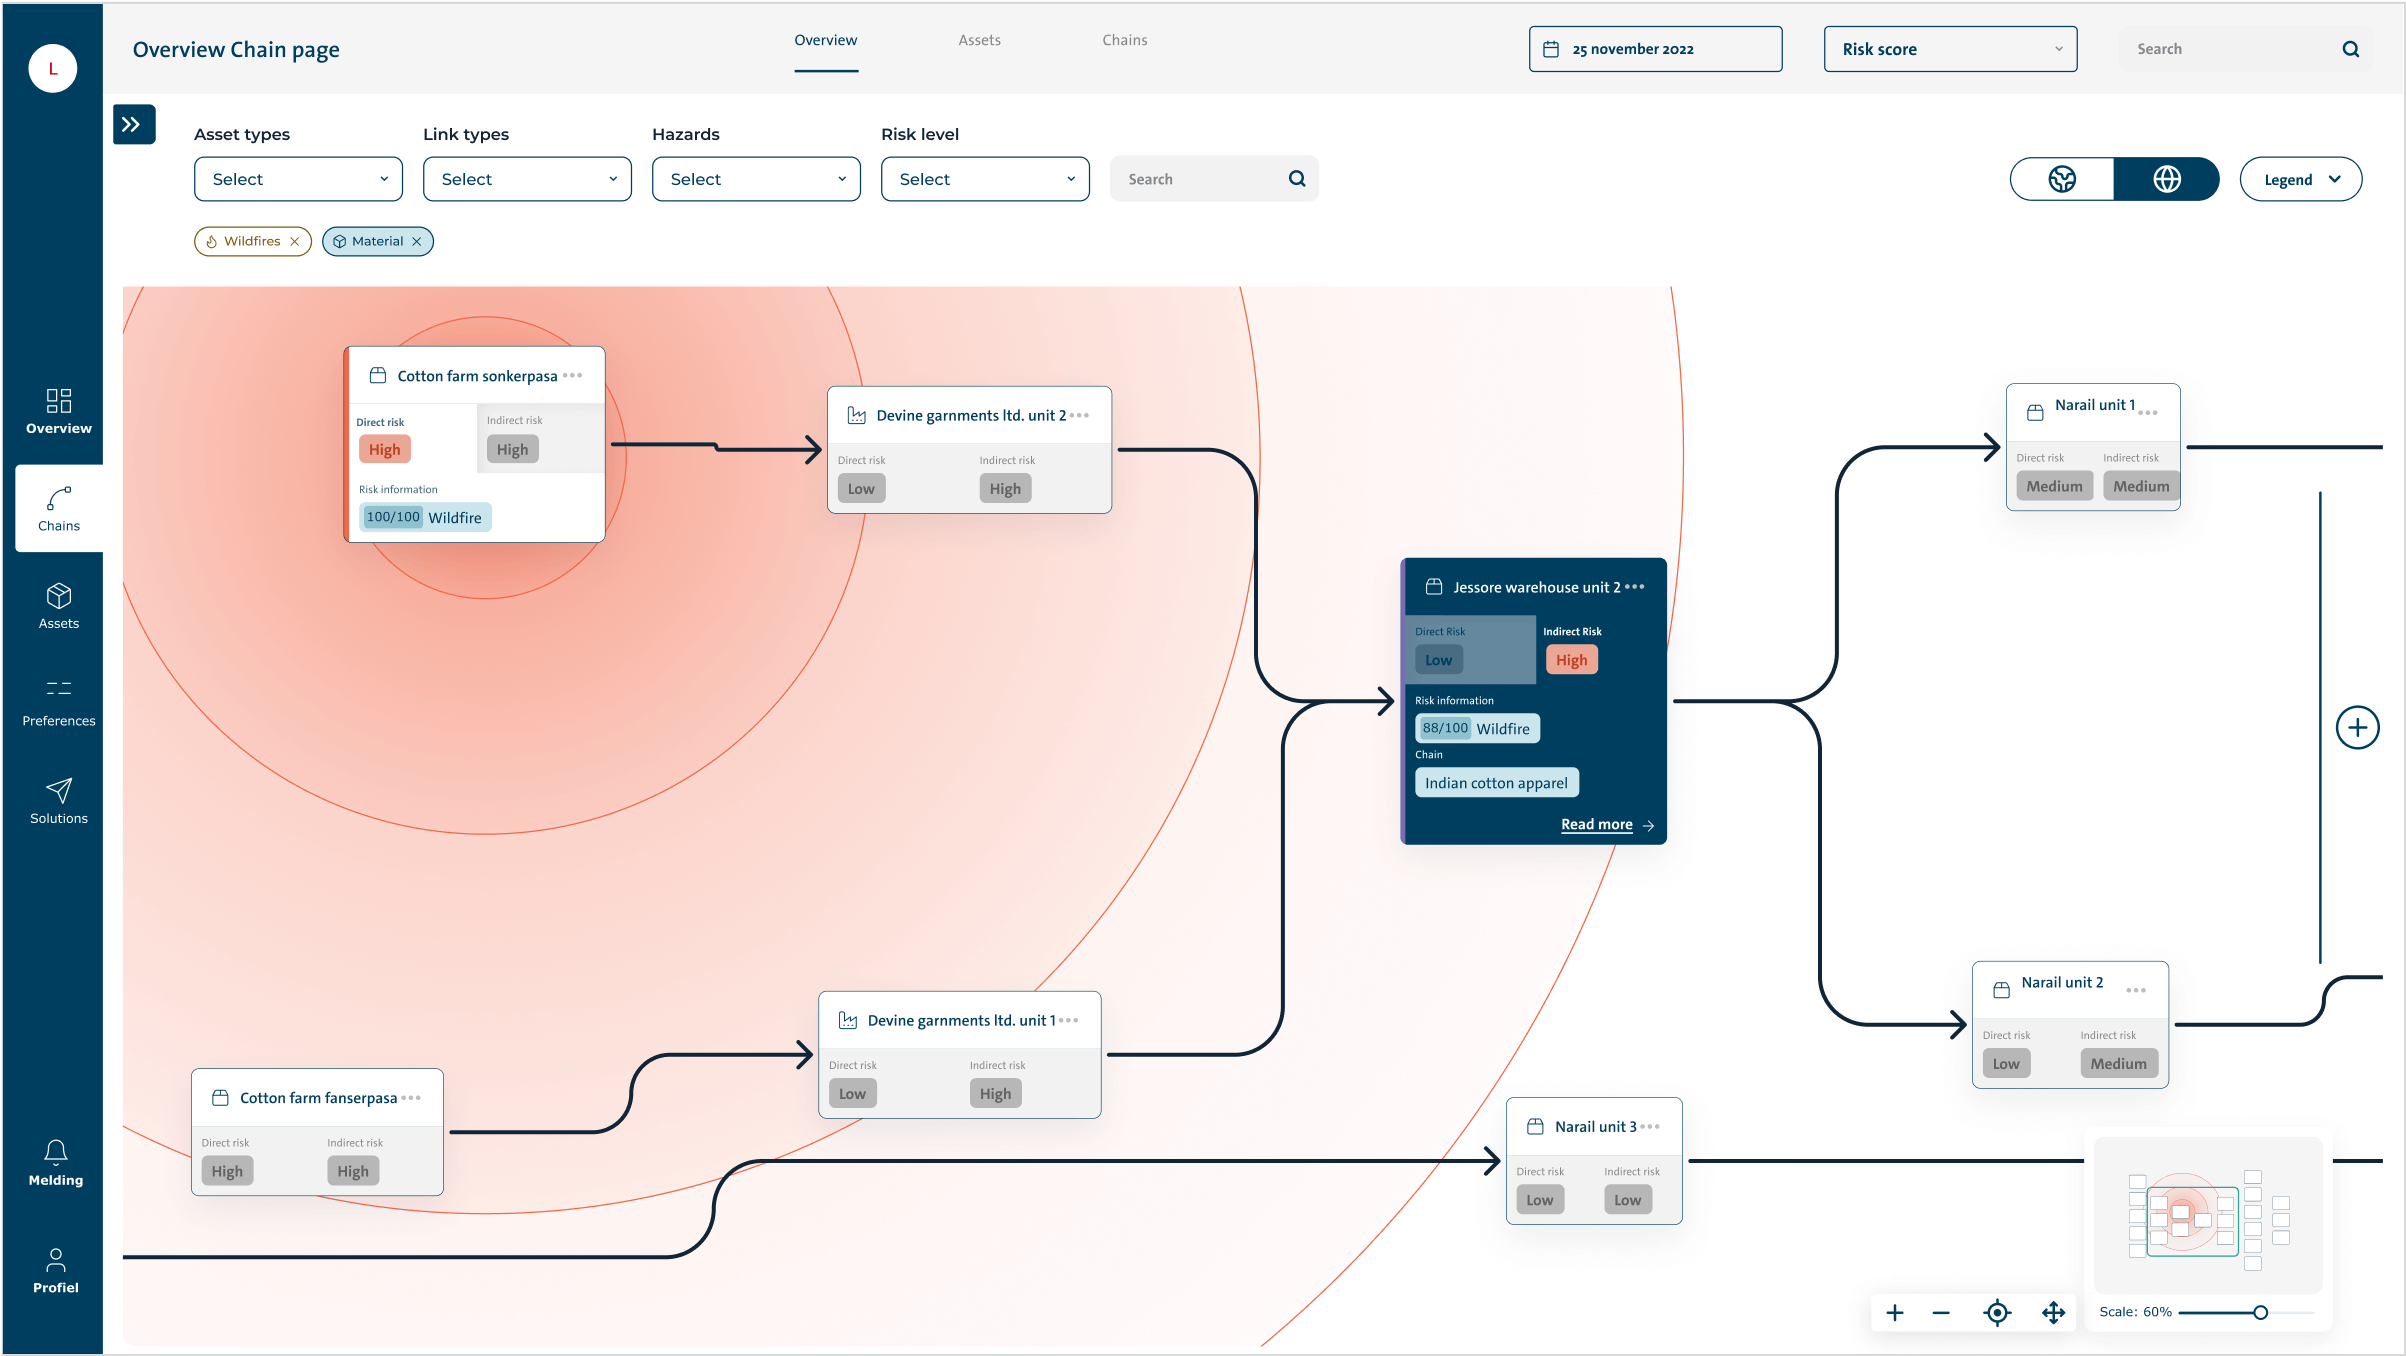Expand the Legend dropdown
This screenshot has width=2406, height=1356.
point(2300,180)
